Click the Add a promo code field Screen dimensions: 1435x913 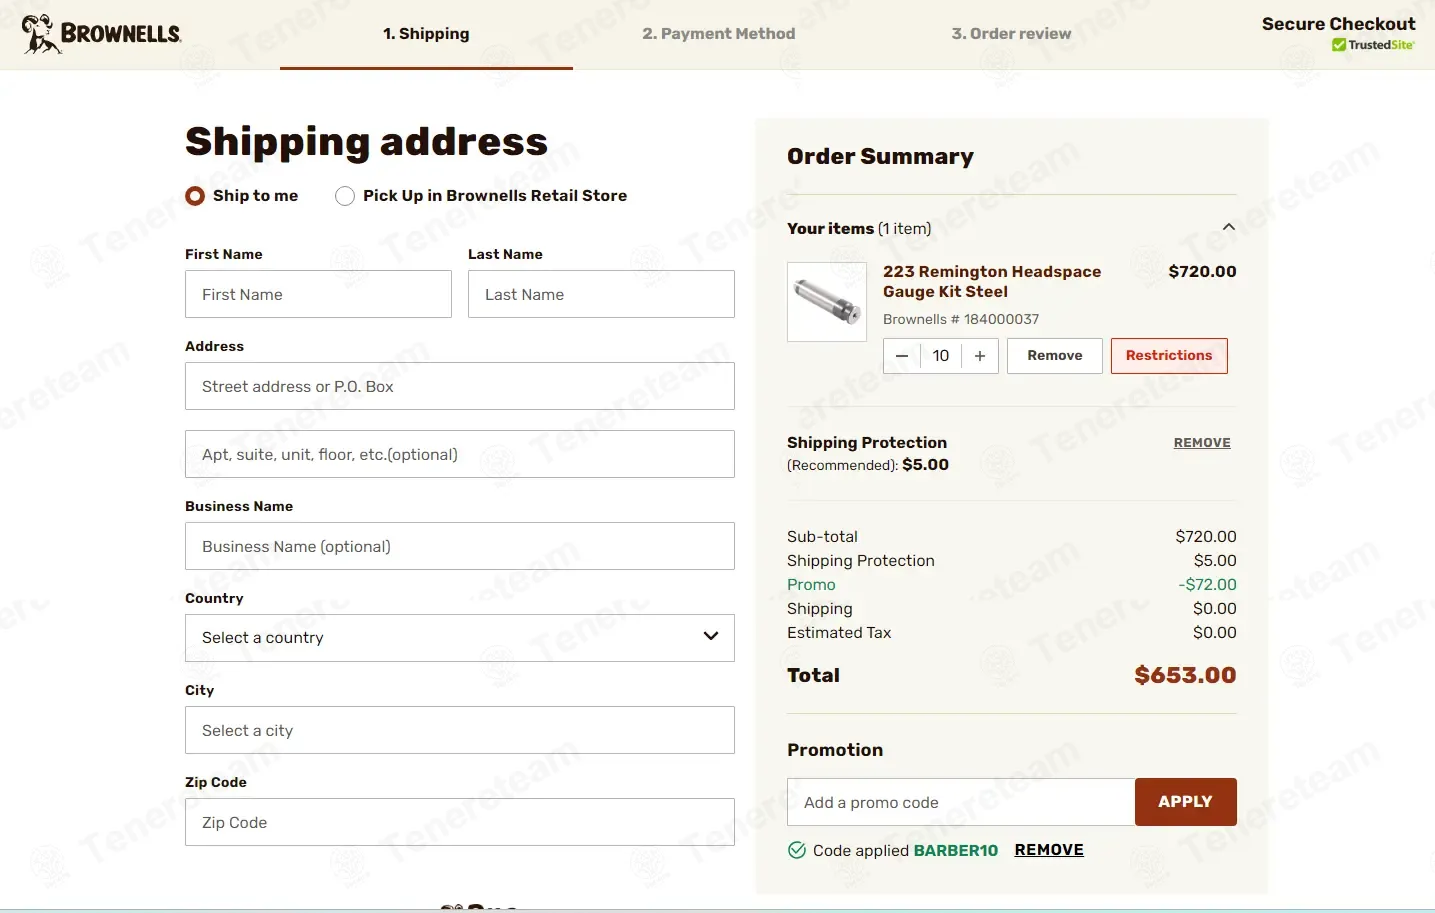pyautogui.click(x=961, y=802)
